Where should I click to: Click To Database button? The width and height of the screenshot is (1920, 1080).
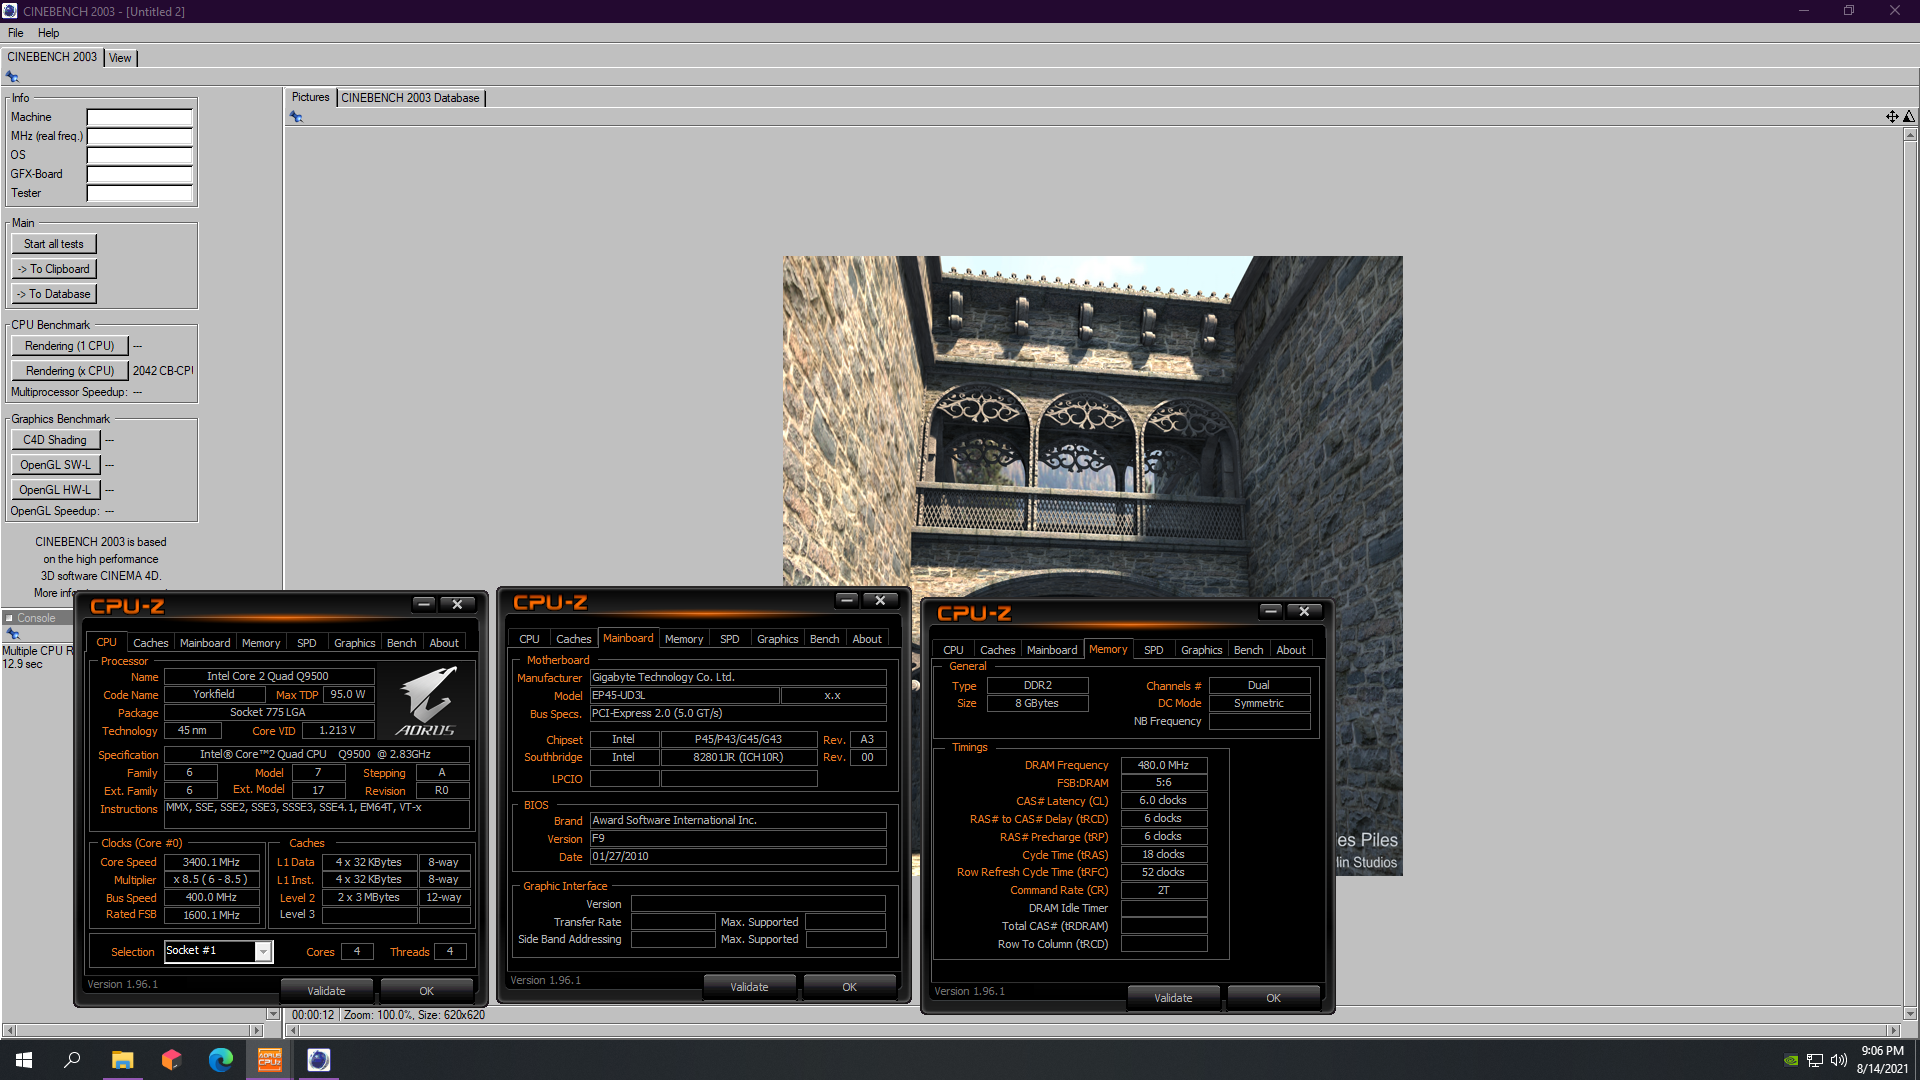(x=54, y=294)
